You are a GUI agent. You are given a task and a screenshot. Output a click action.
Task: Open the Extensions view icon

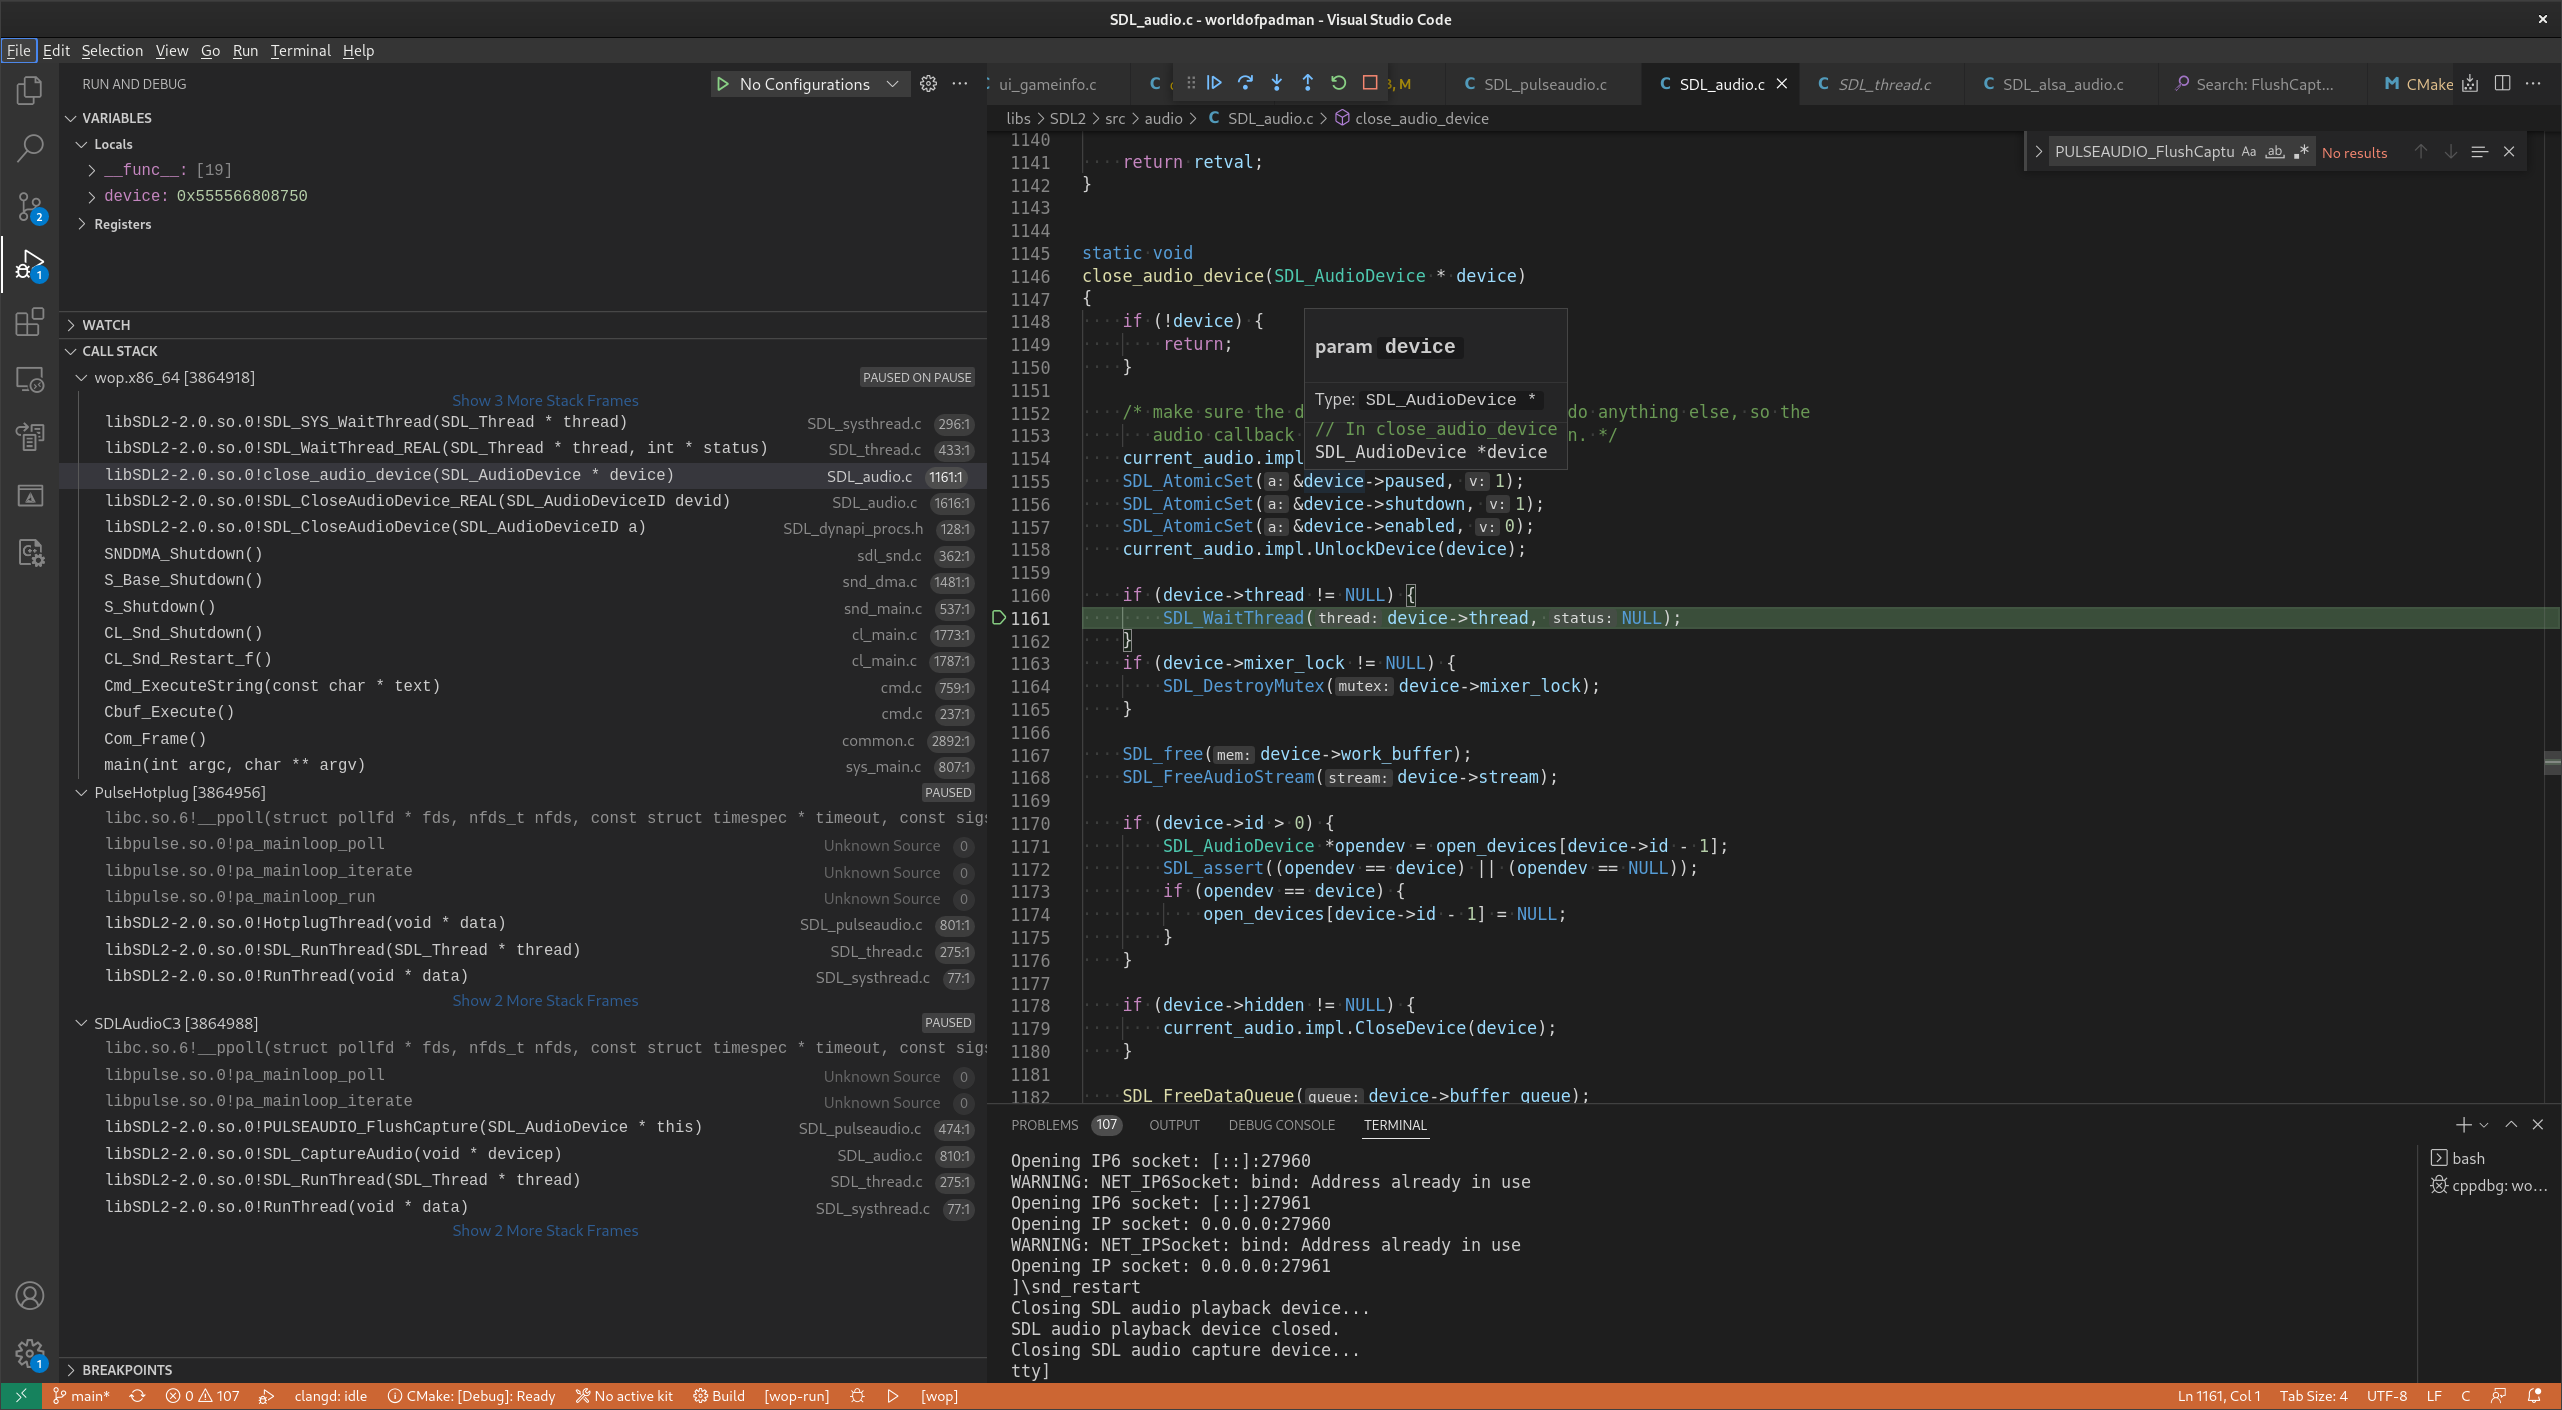point(29,322)
